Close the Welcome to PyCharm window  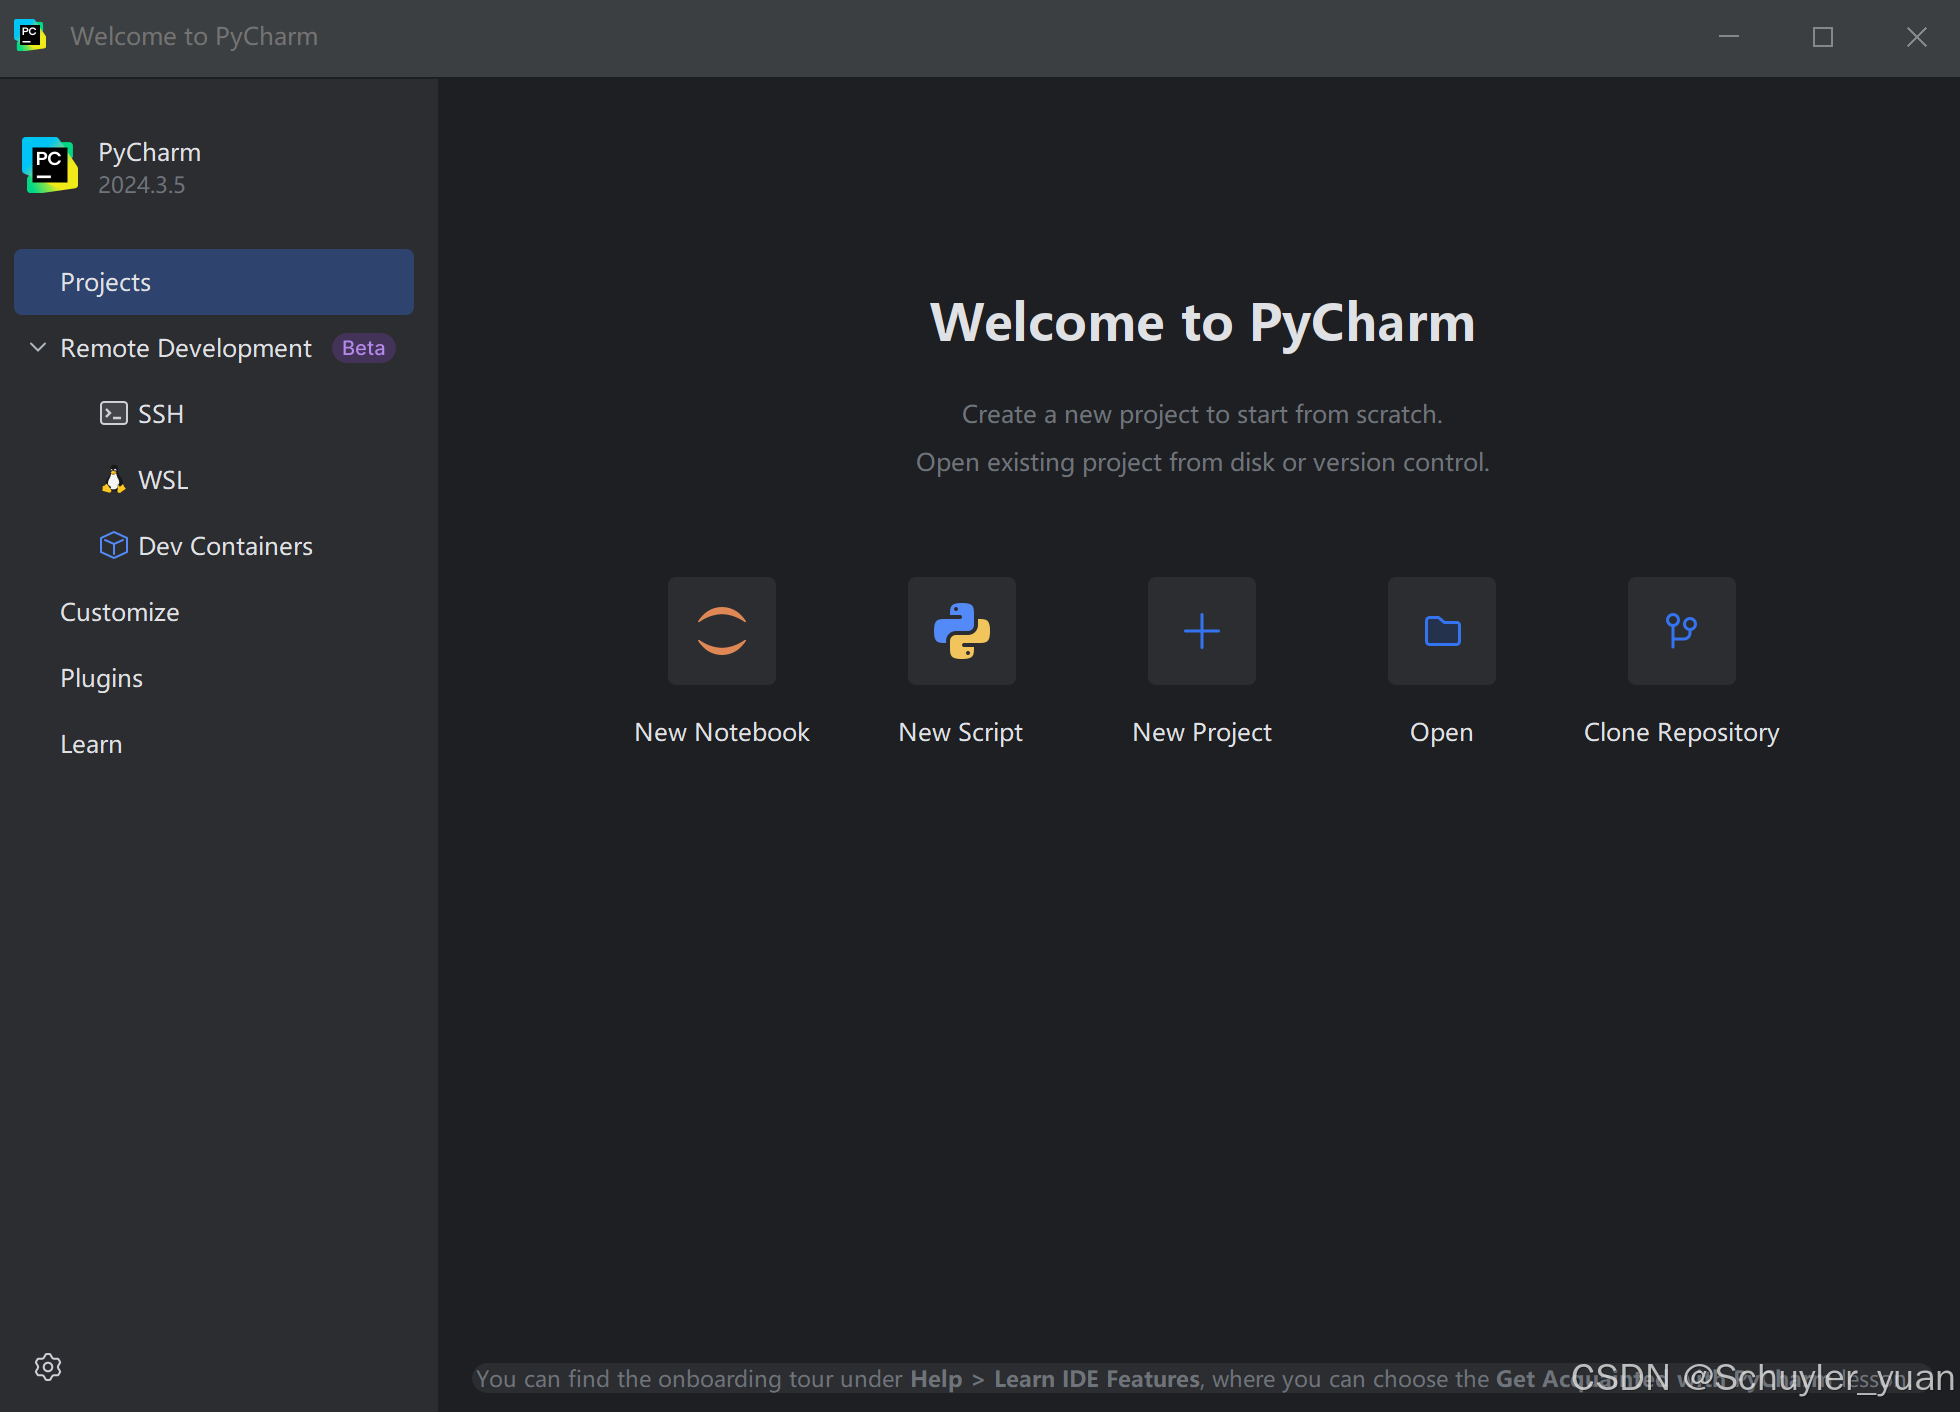(1917, 37)
